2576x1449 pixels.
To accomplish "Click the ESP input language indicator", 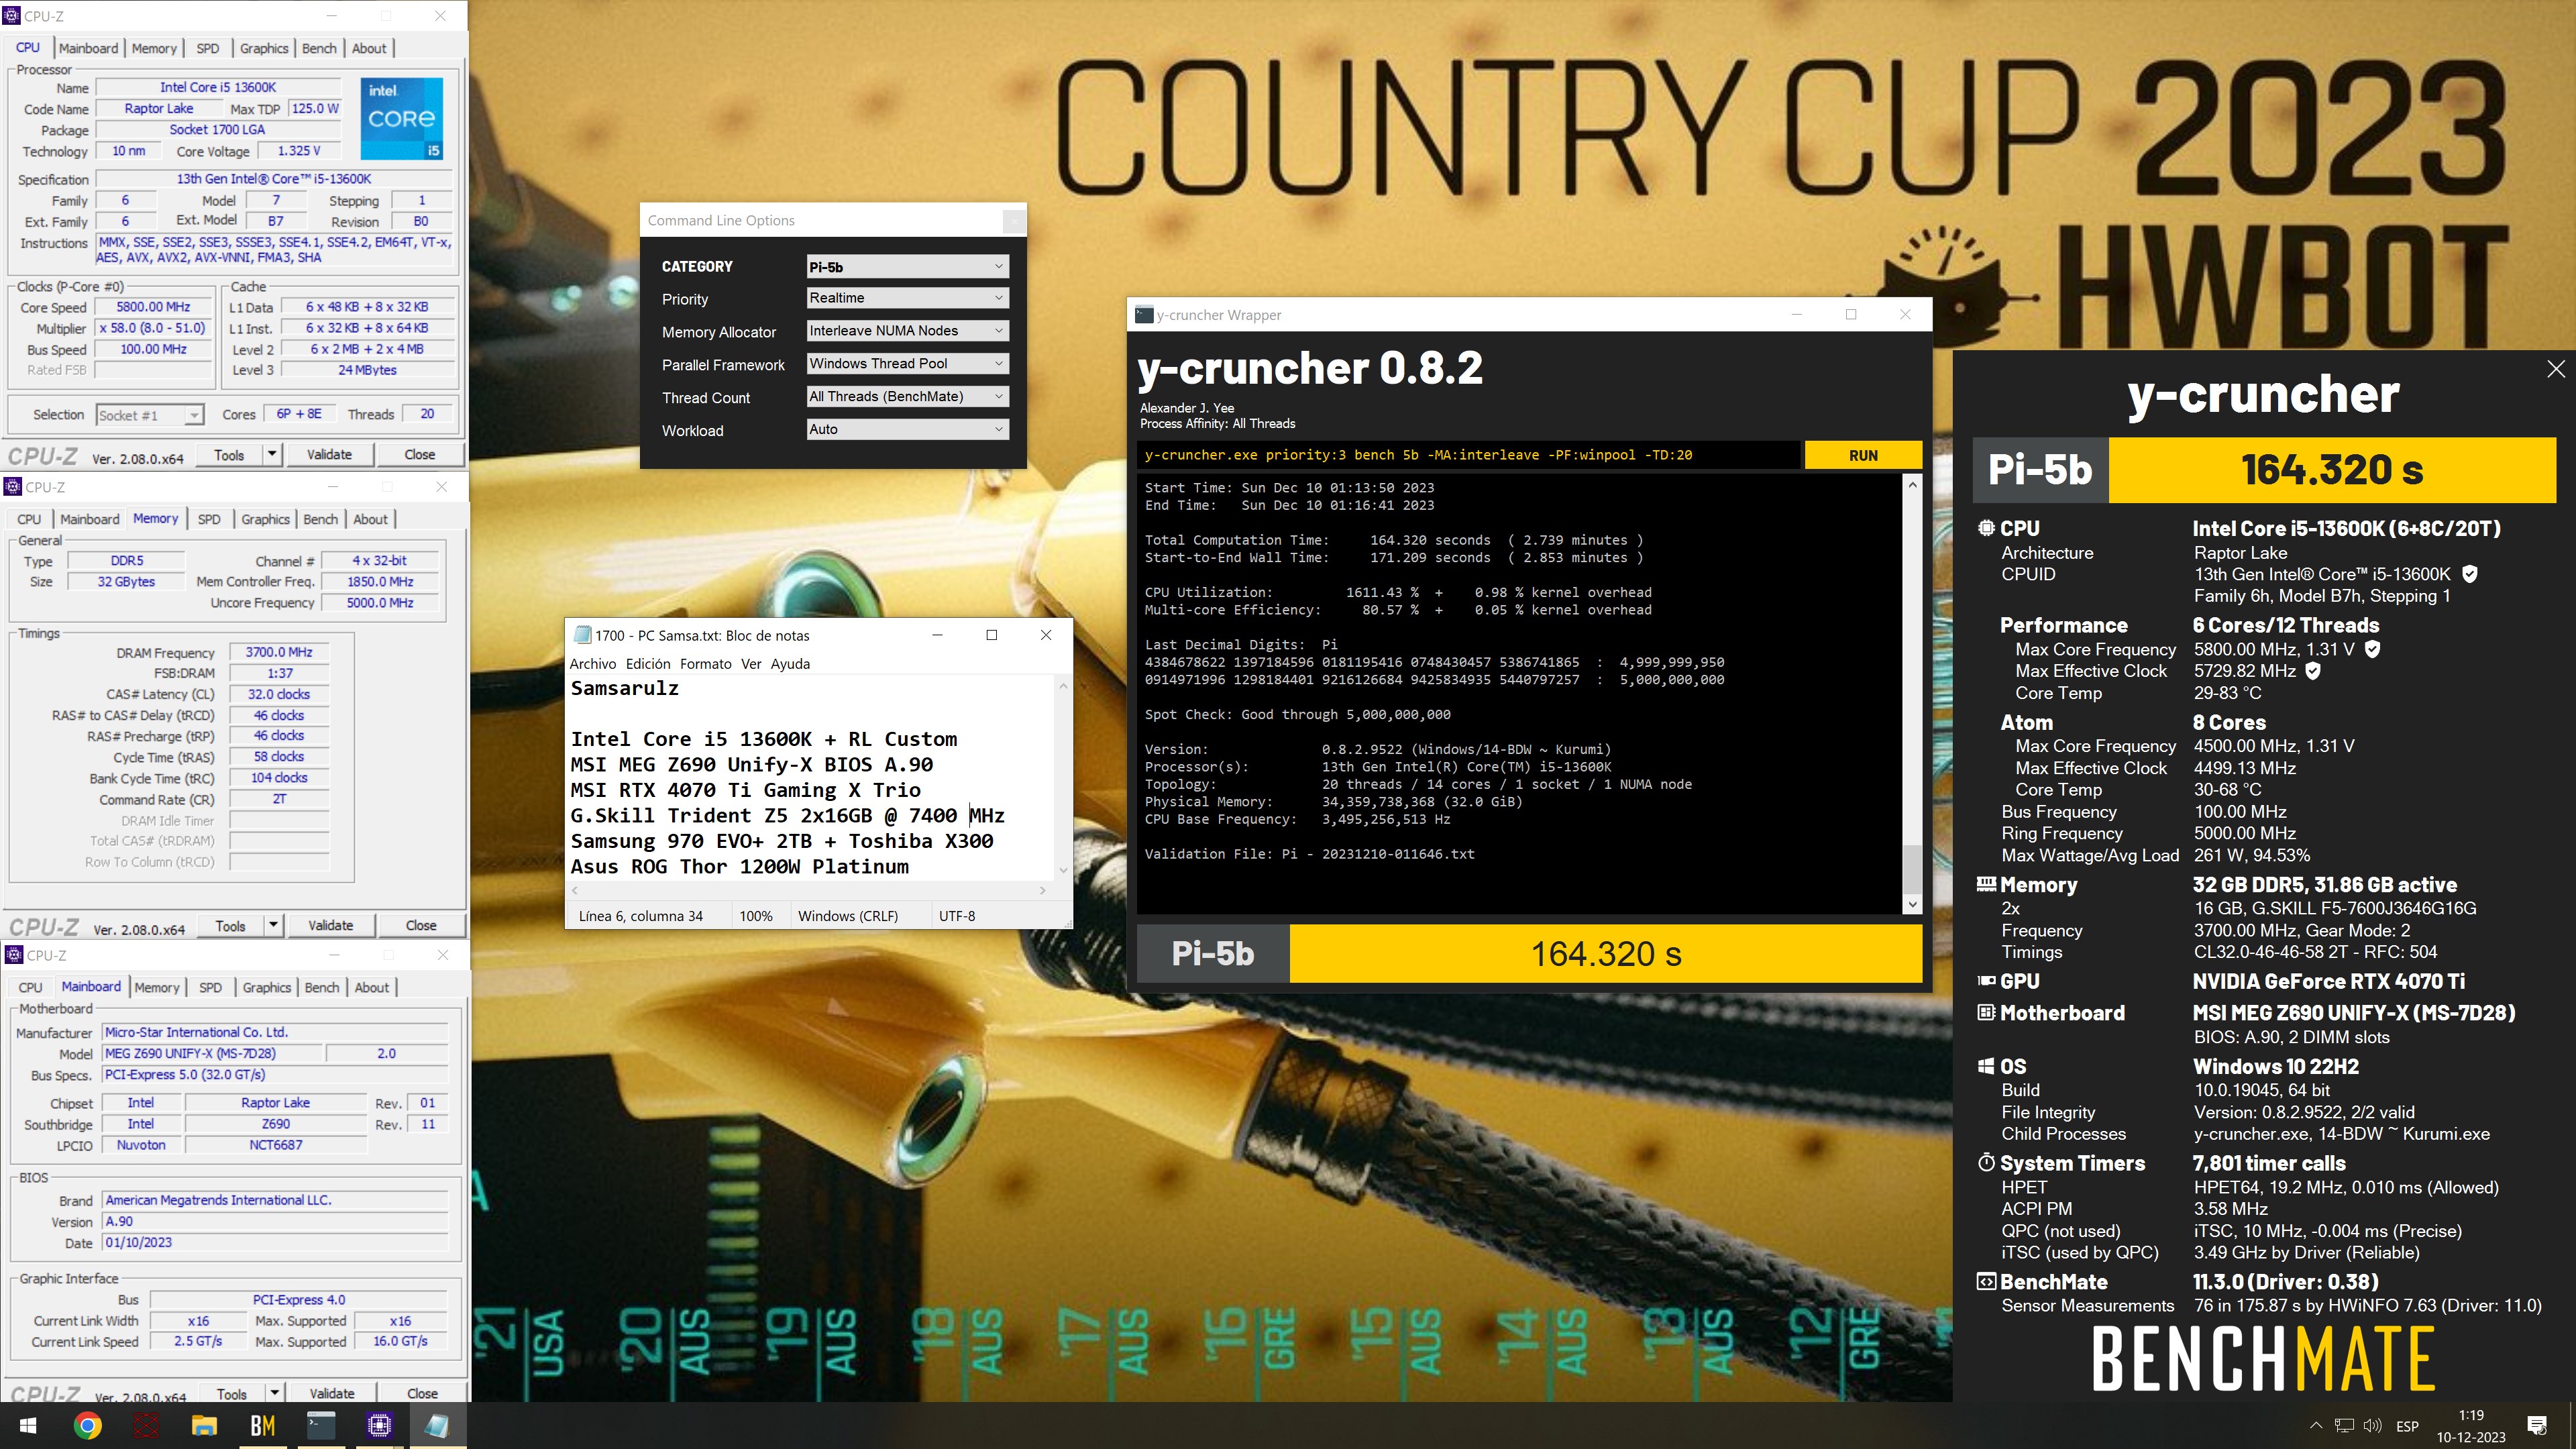I will (2407, 1426).
